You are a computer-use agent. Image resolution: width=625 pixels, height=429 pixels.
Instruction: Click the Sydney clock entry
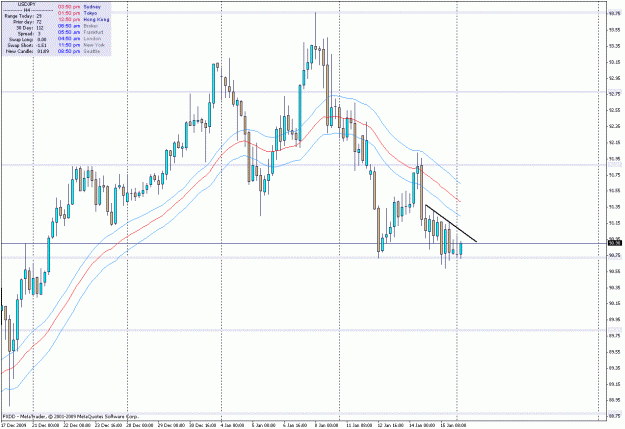click(79, 7)
